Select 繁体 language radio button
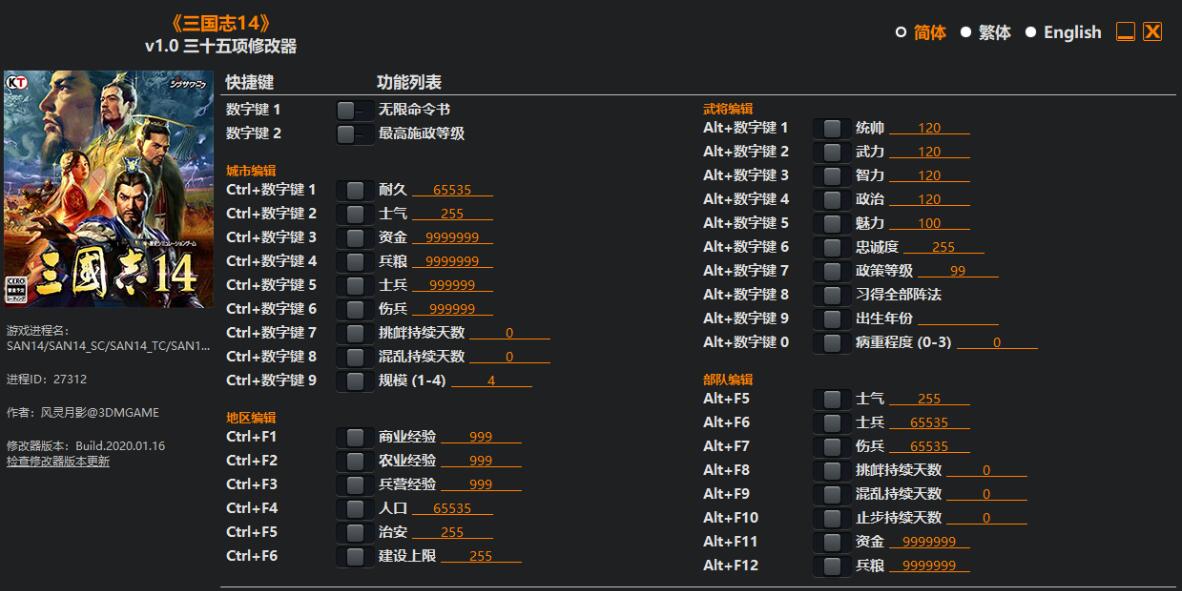 966,33
